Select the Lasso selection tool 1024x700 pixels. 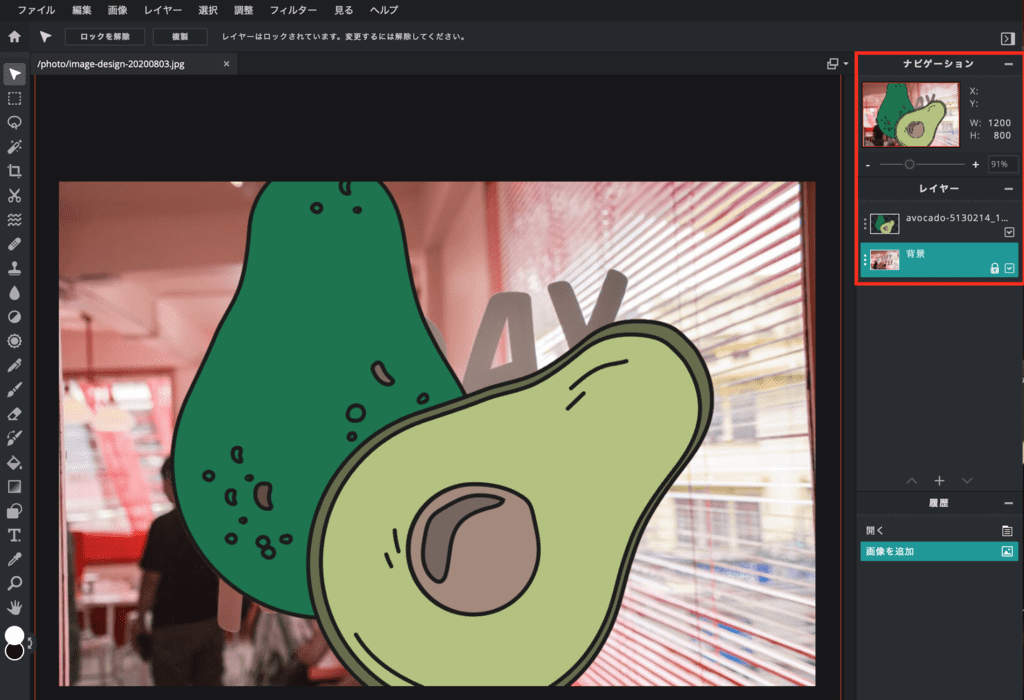coord(13,122)
